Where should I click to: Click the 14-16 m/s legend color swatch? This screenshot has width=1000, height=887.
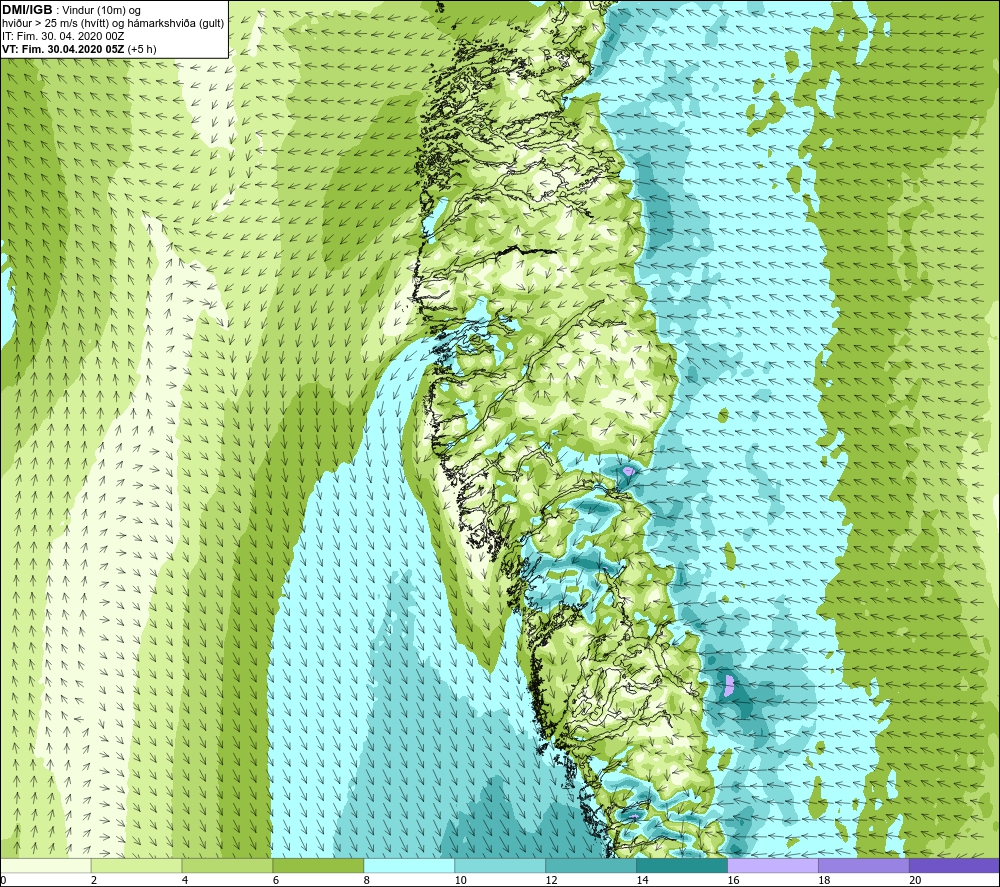click(682, 865)
